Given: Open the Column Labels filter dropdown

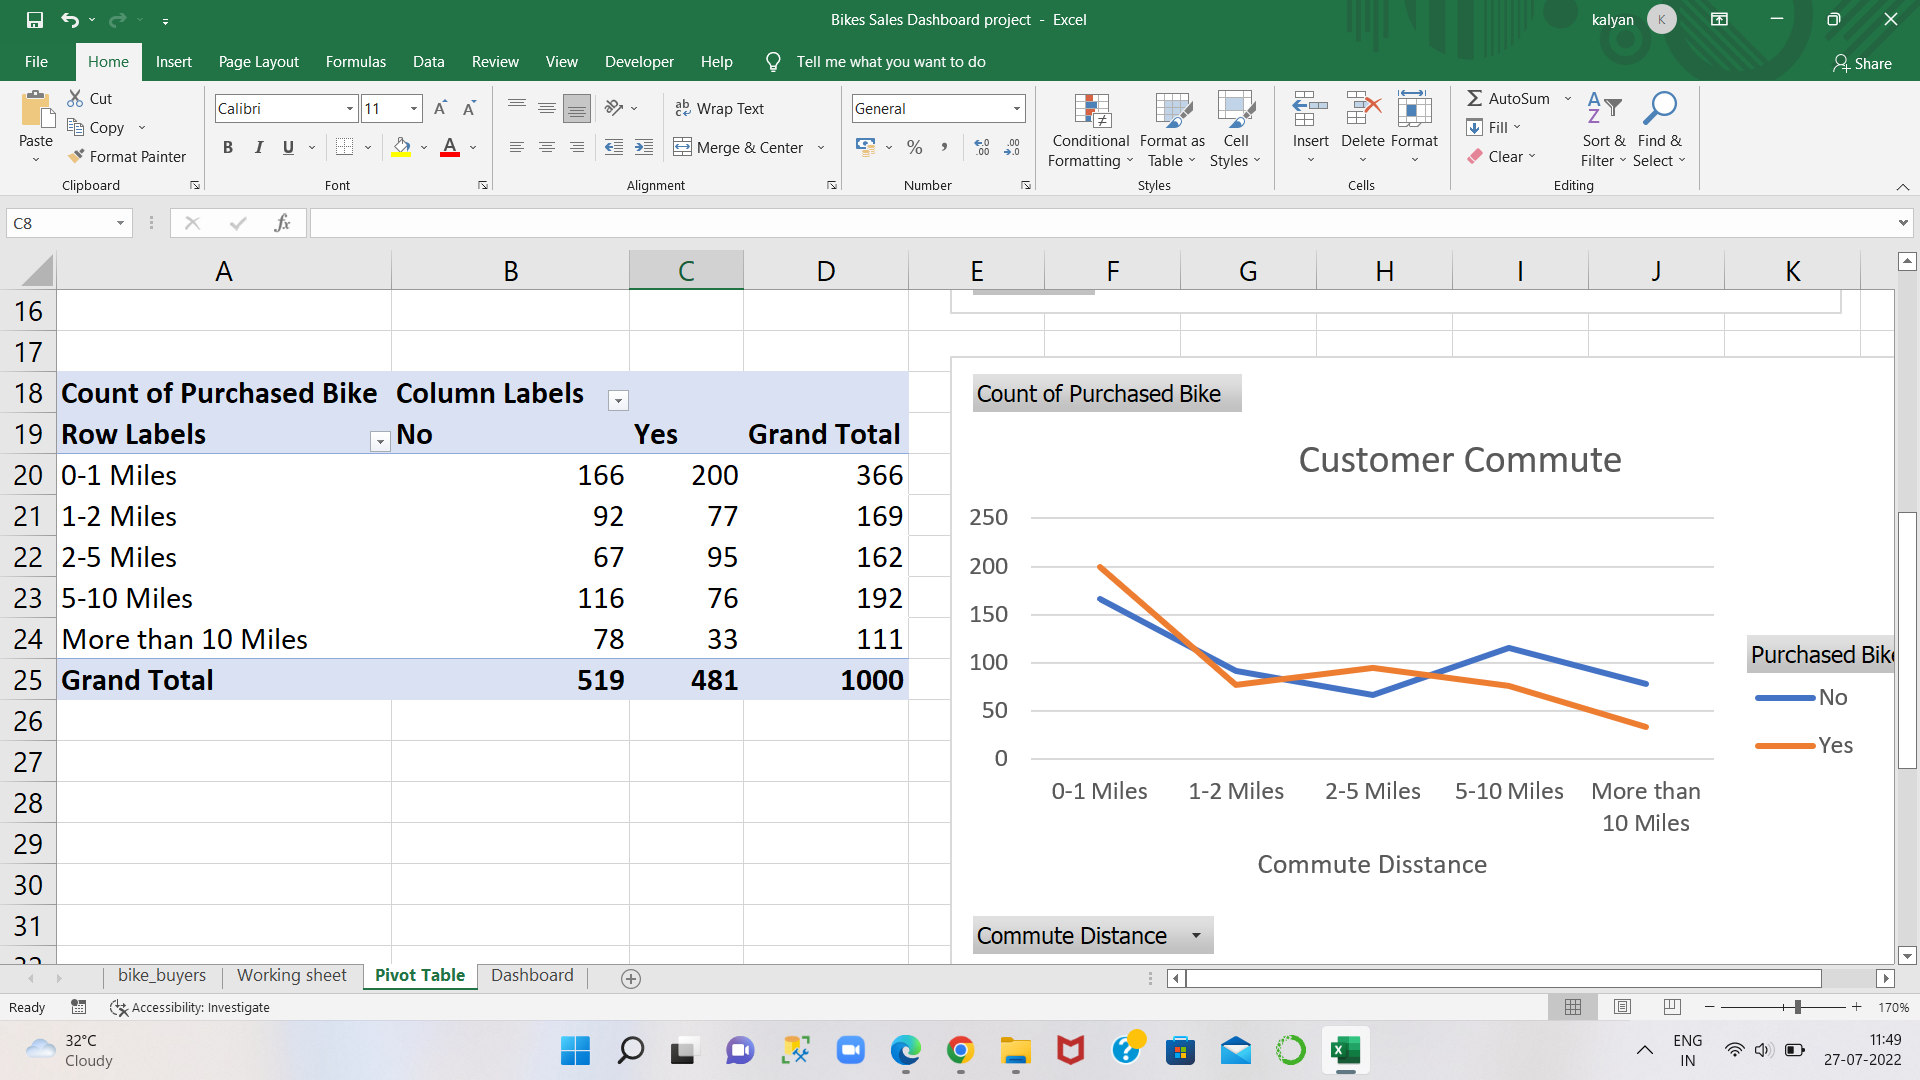Looking at the screenshot, I should click(x=618, y=400).
